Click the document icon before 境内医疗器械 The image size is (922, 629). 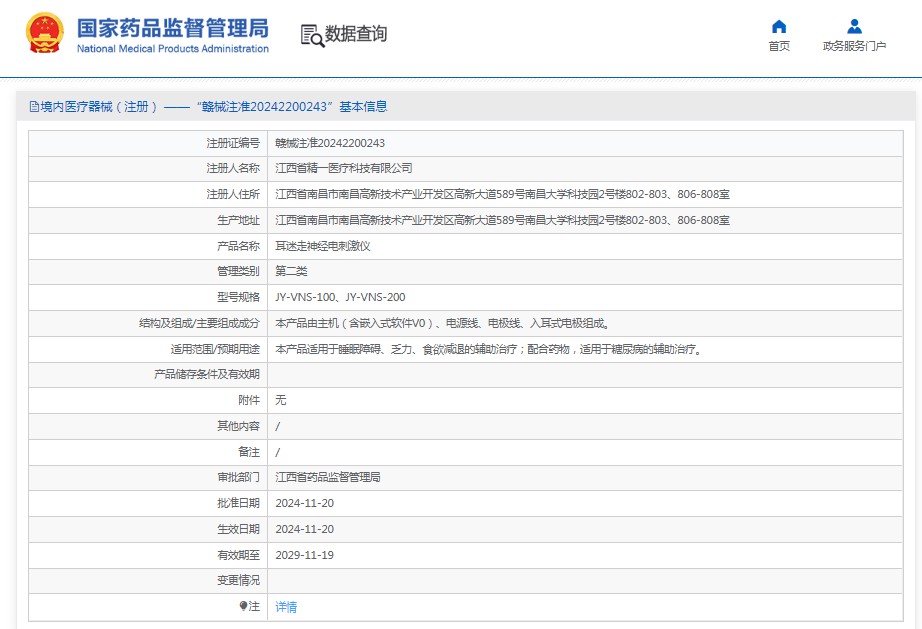tap(34, 107)
